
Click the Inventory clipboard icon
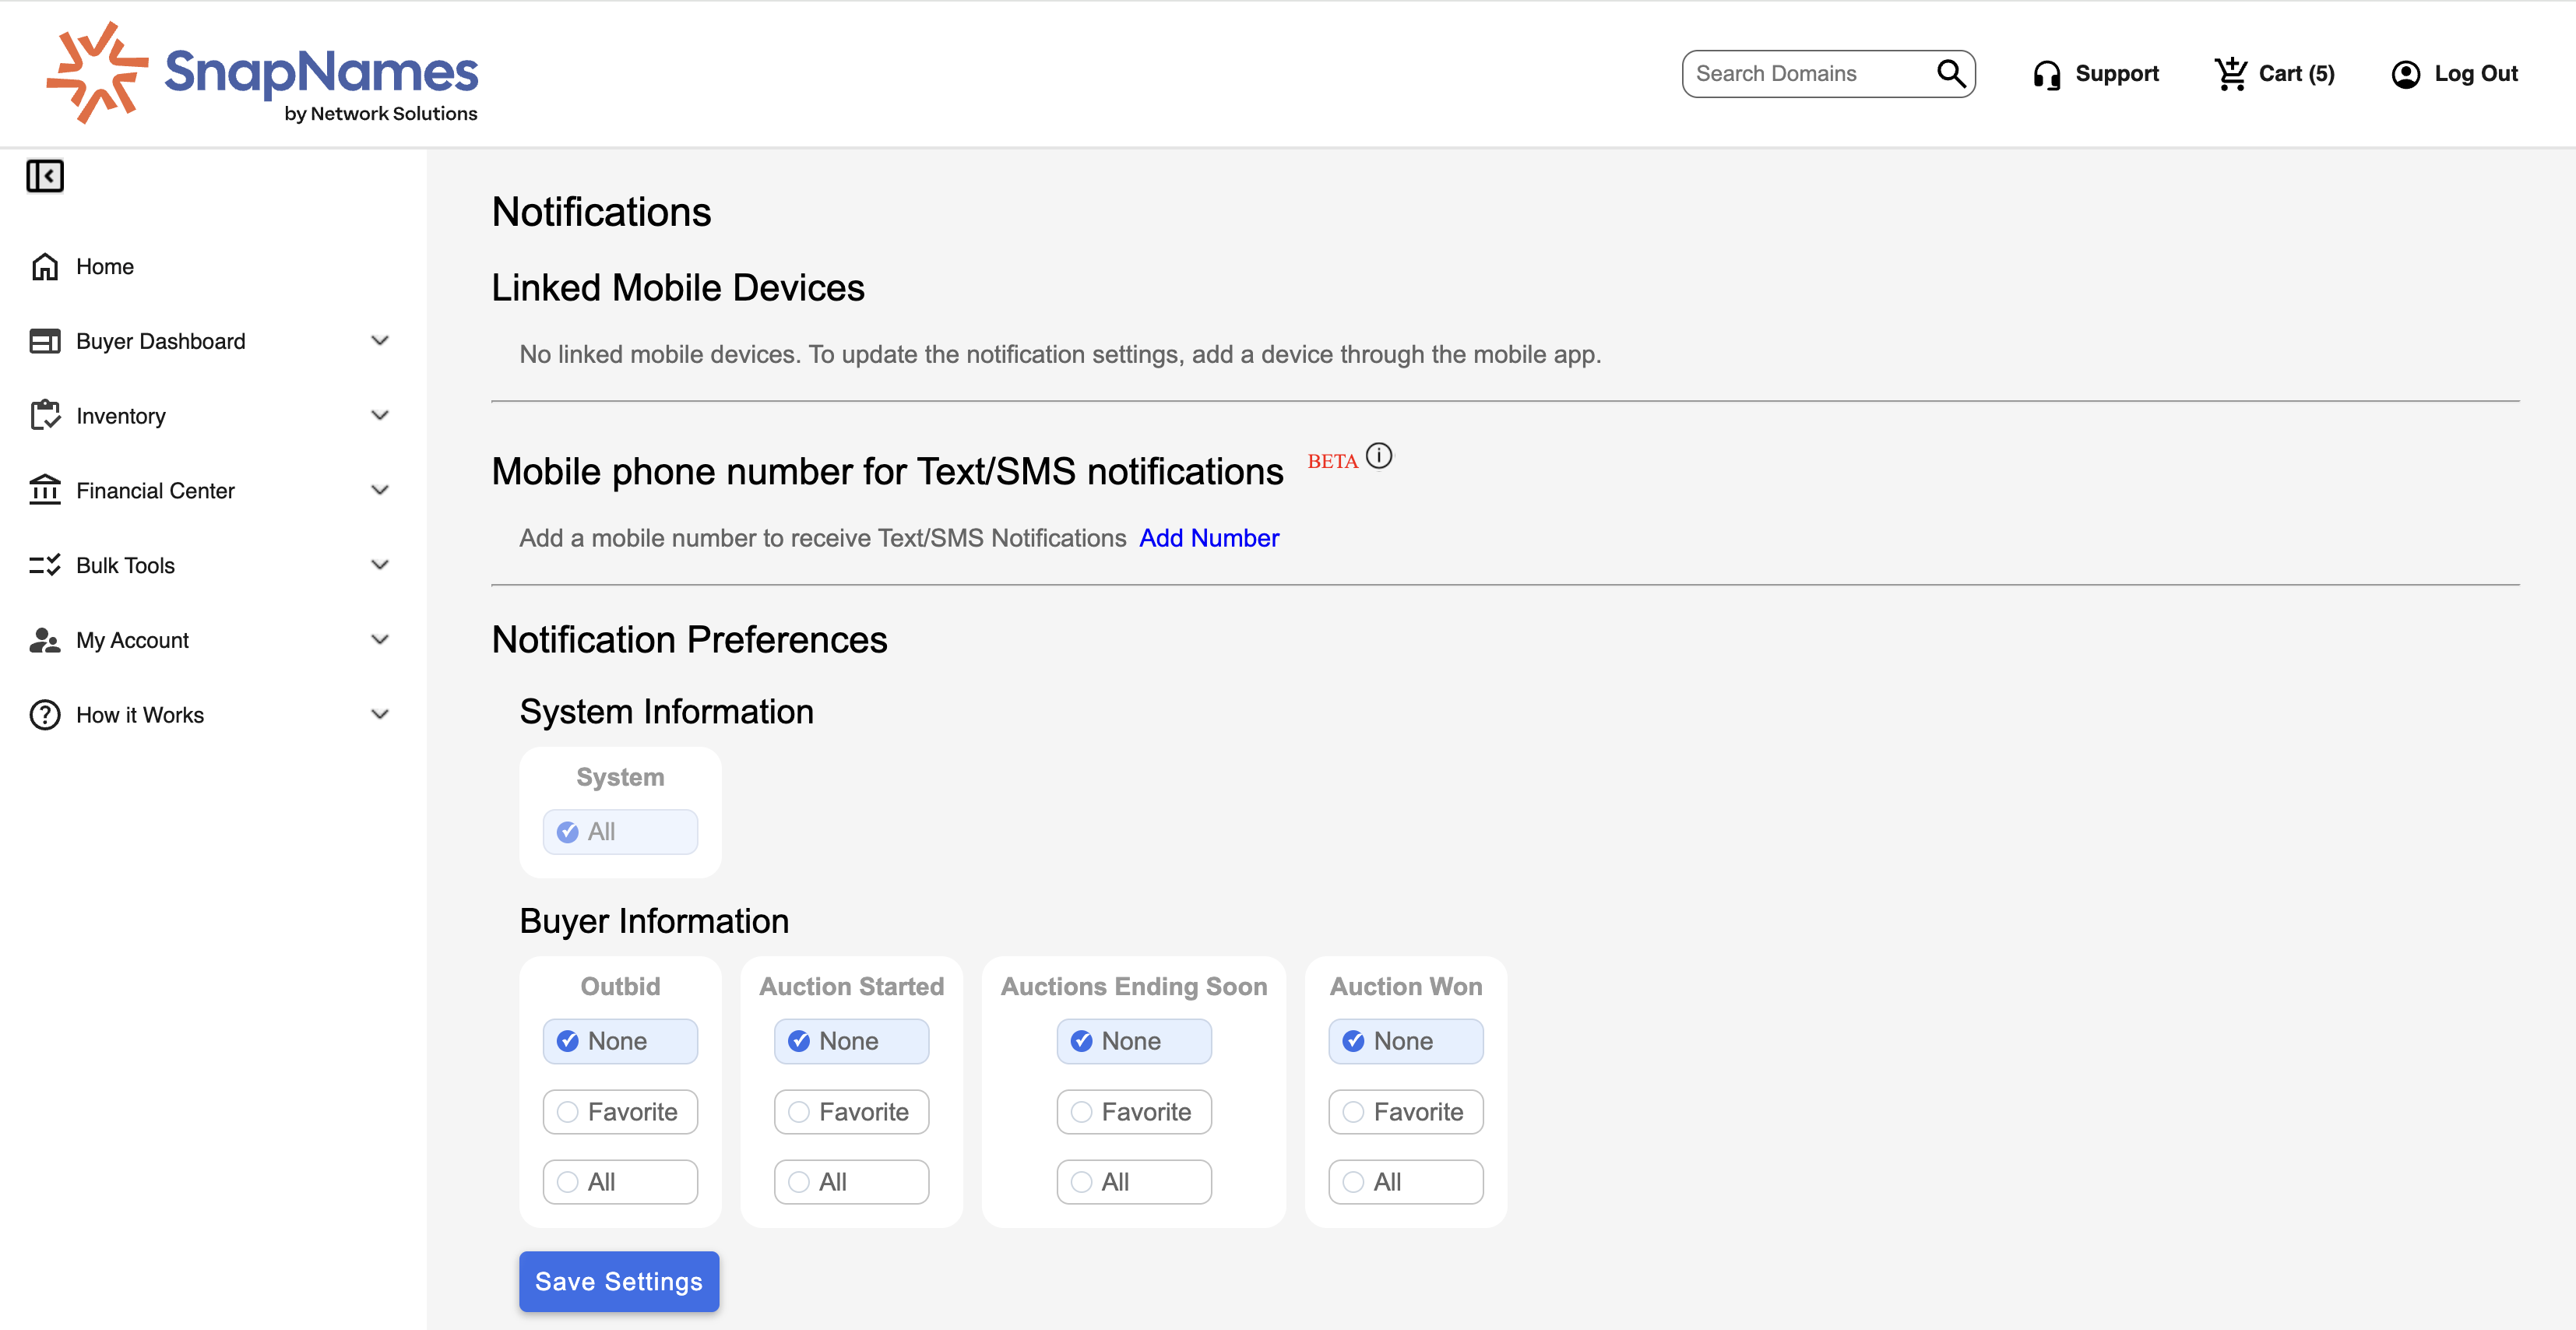[45, 415]
